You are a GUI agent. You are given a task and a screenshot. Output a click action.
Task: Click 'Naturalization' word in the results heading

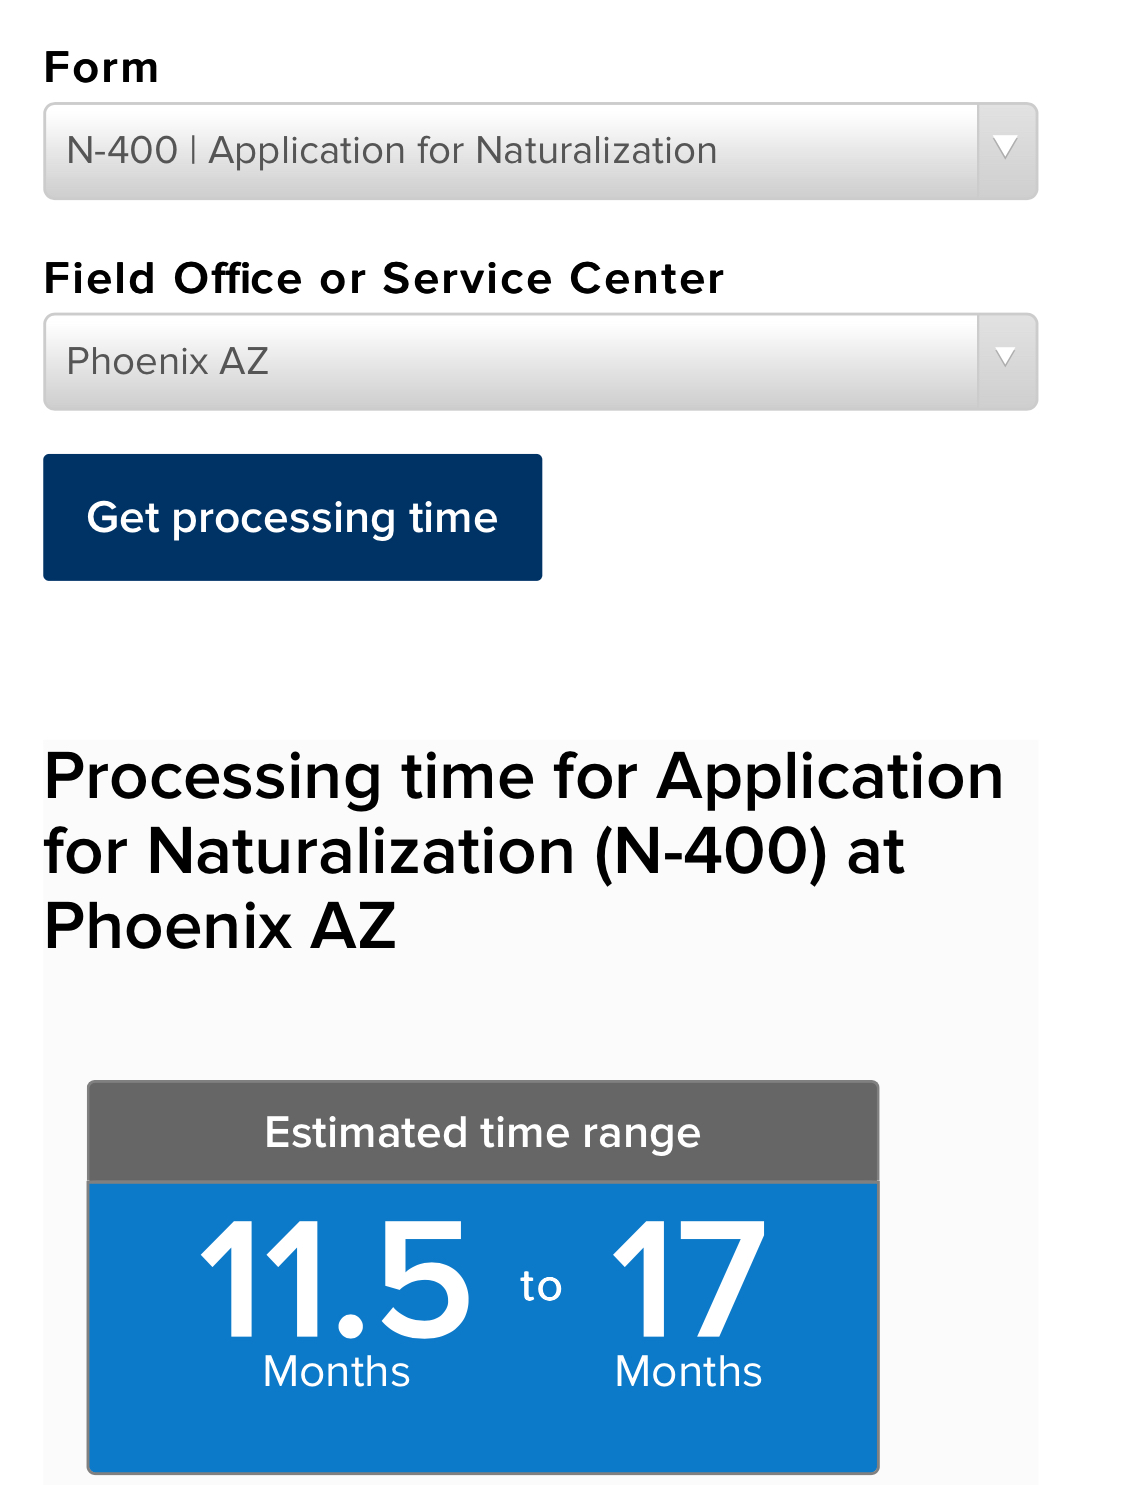tap(361, 852)
